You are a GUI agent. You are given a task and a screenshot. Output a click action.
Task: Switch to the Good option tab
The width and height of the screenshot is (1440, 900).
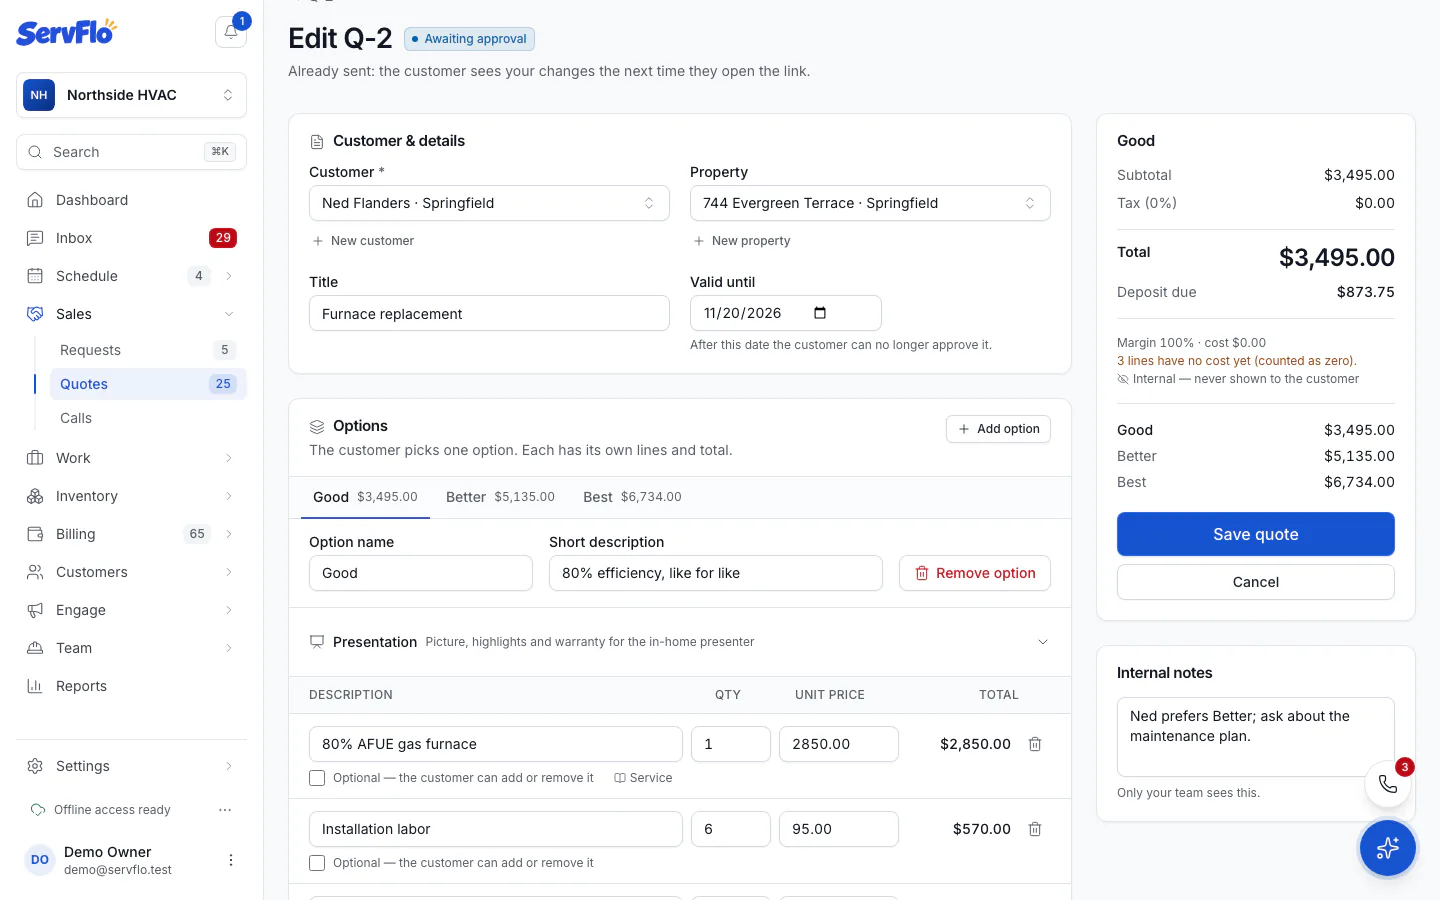[x=365, y=497]
